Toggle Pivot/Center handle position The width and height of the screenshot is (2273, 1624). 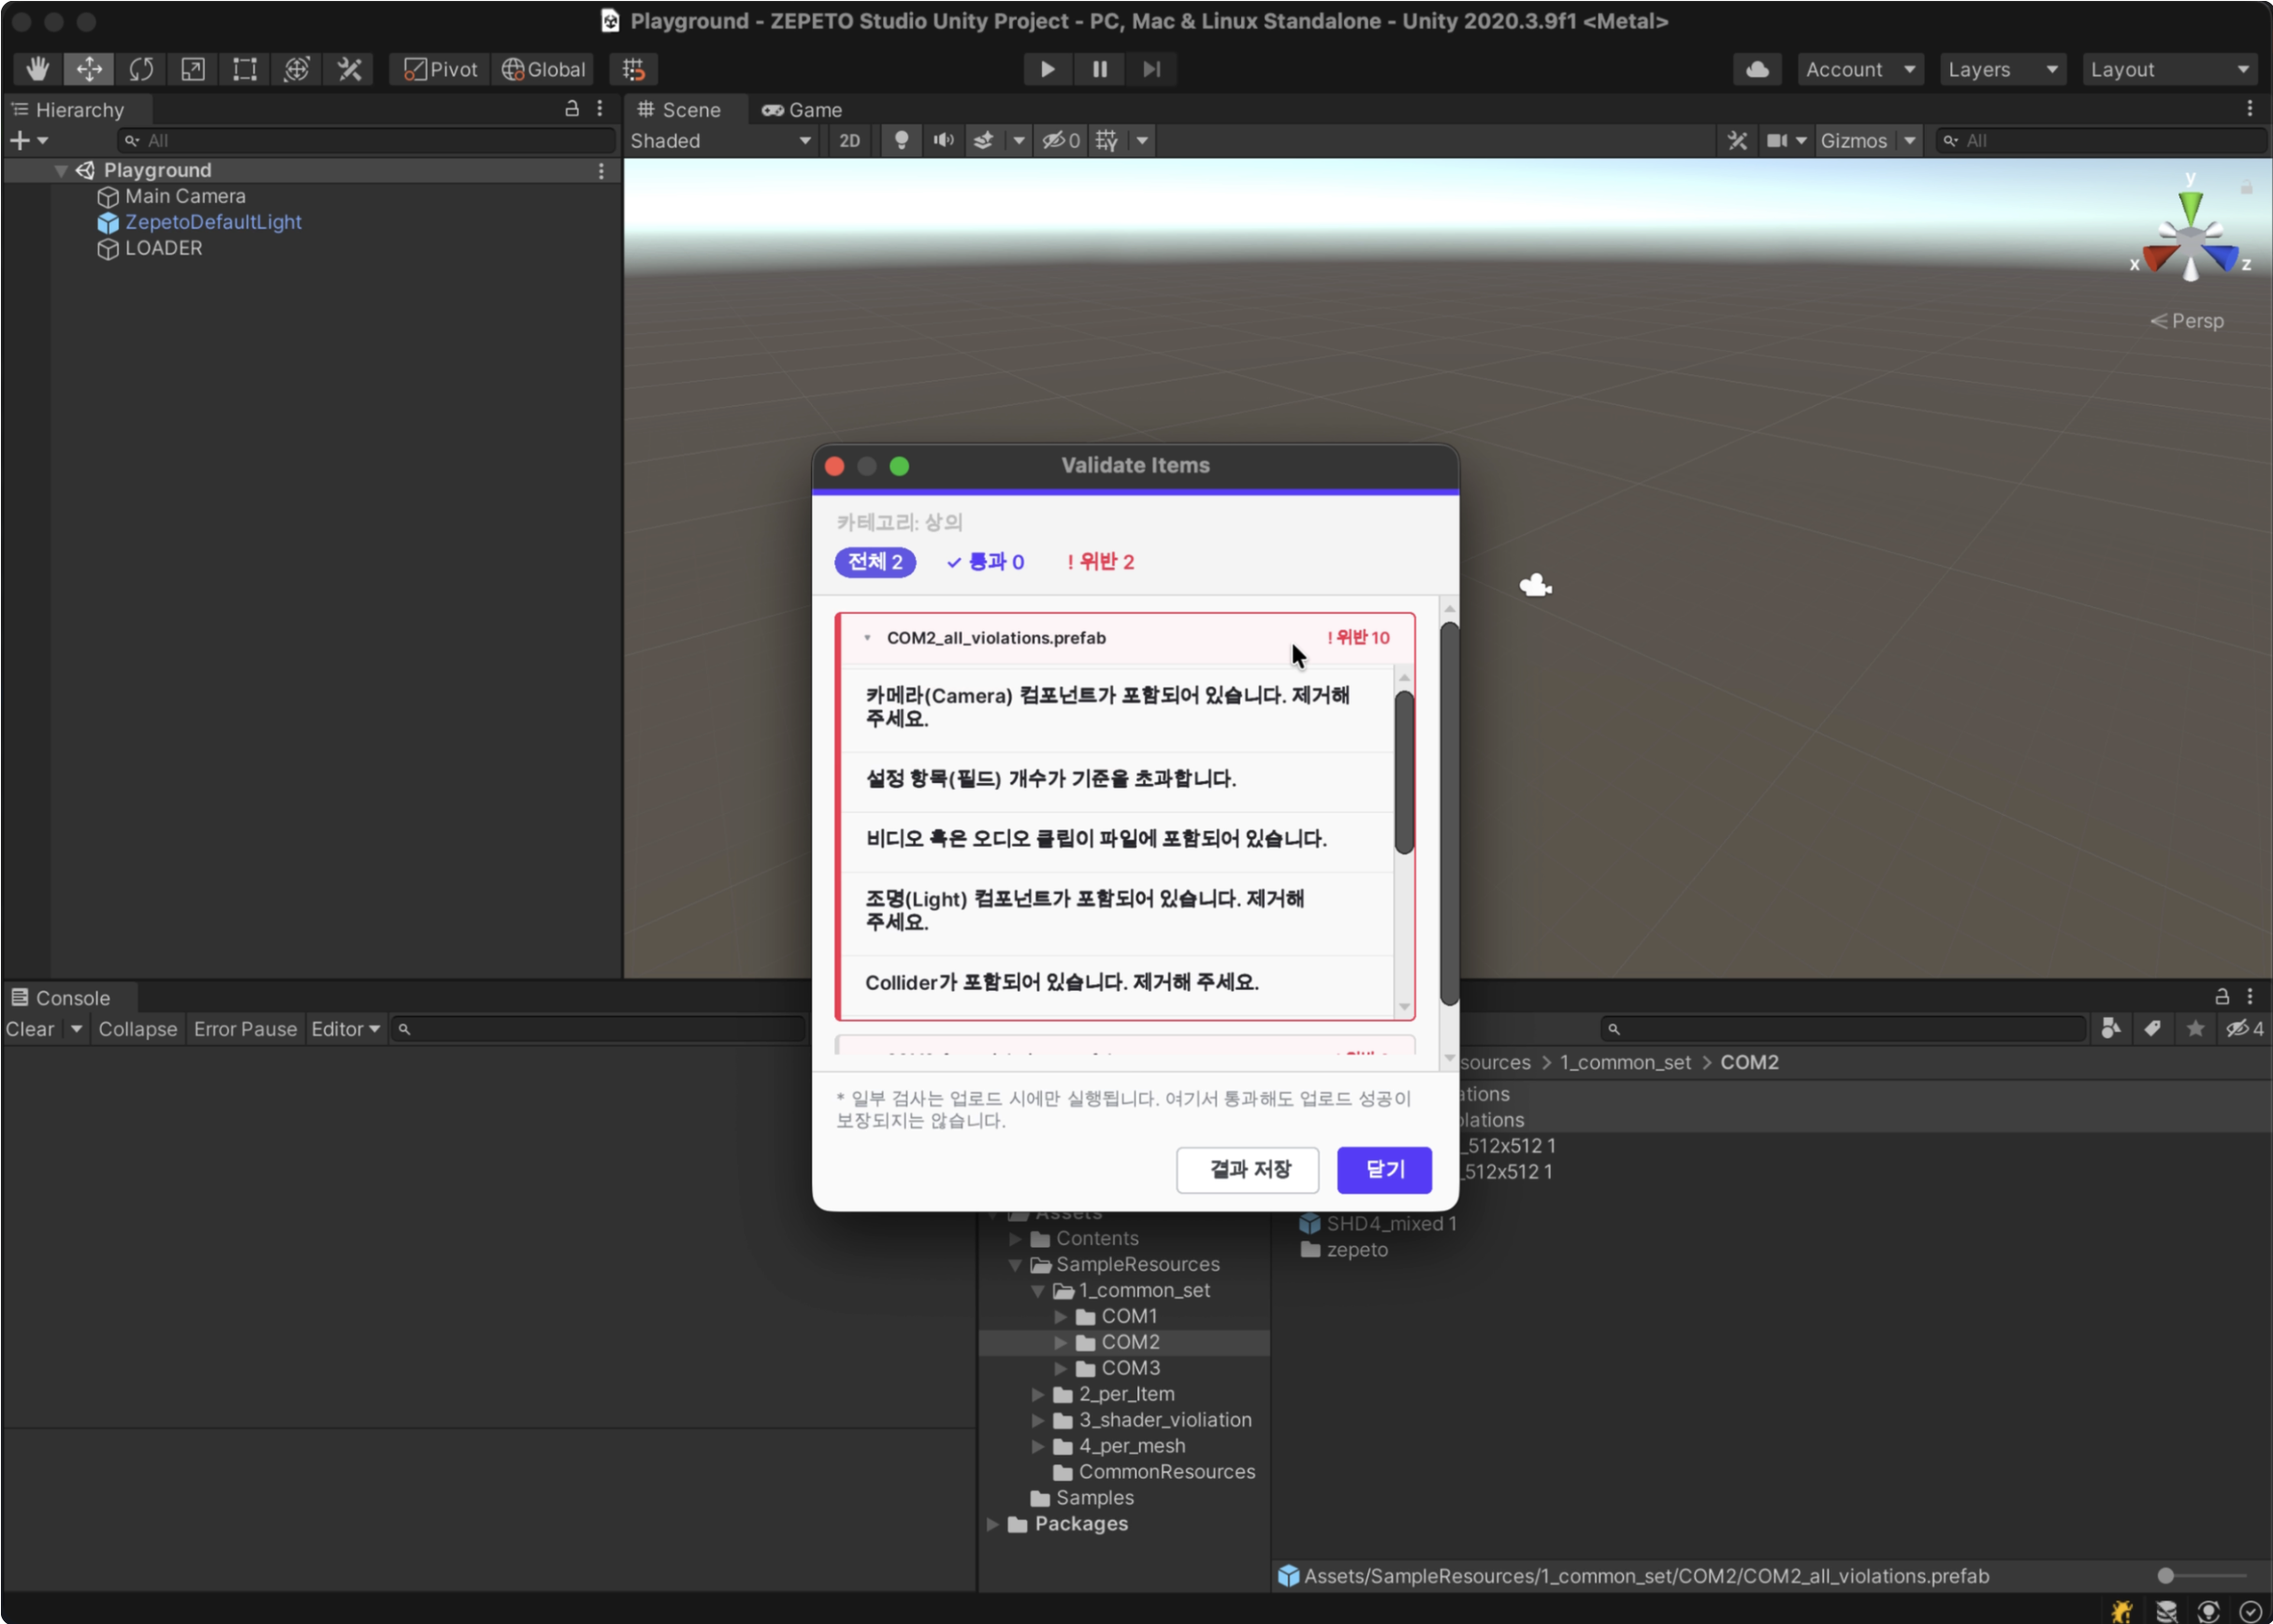(440, 69)
